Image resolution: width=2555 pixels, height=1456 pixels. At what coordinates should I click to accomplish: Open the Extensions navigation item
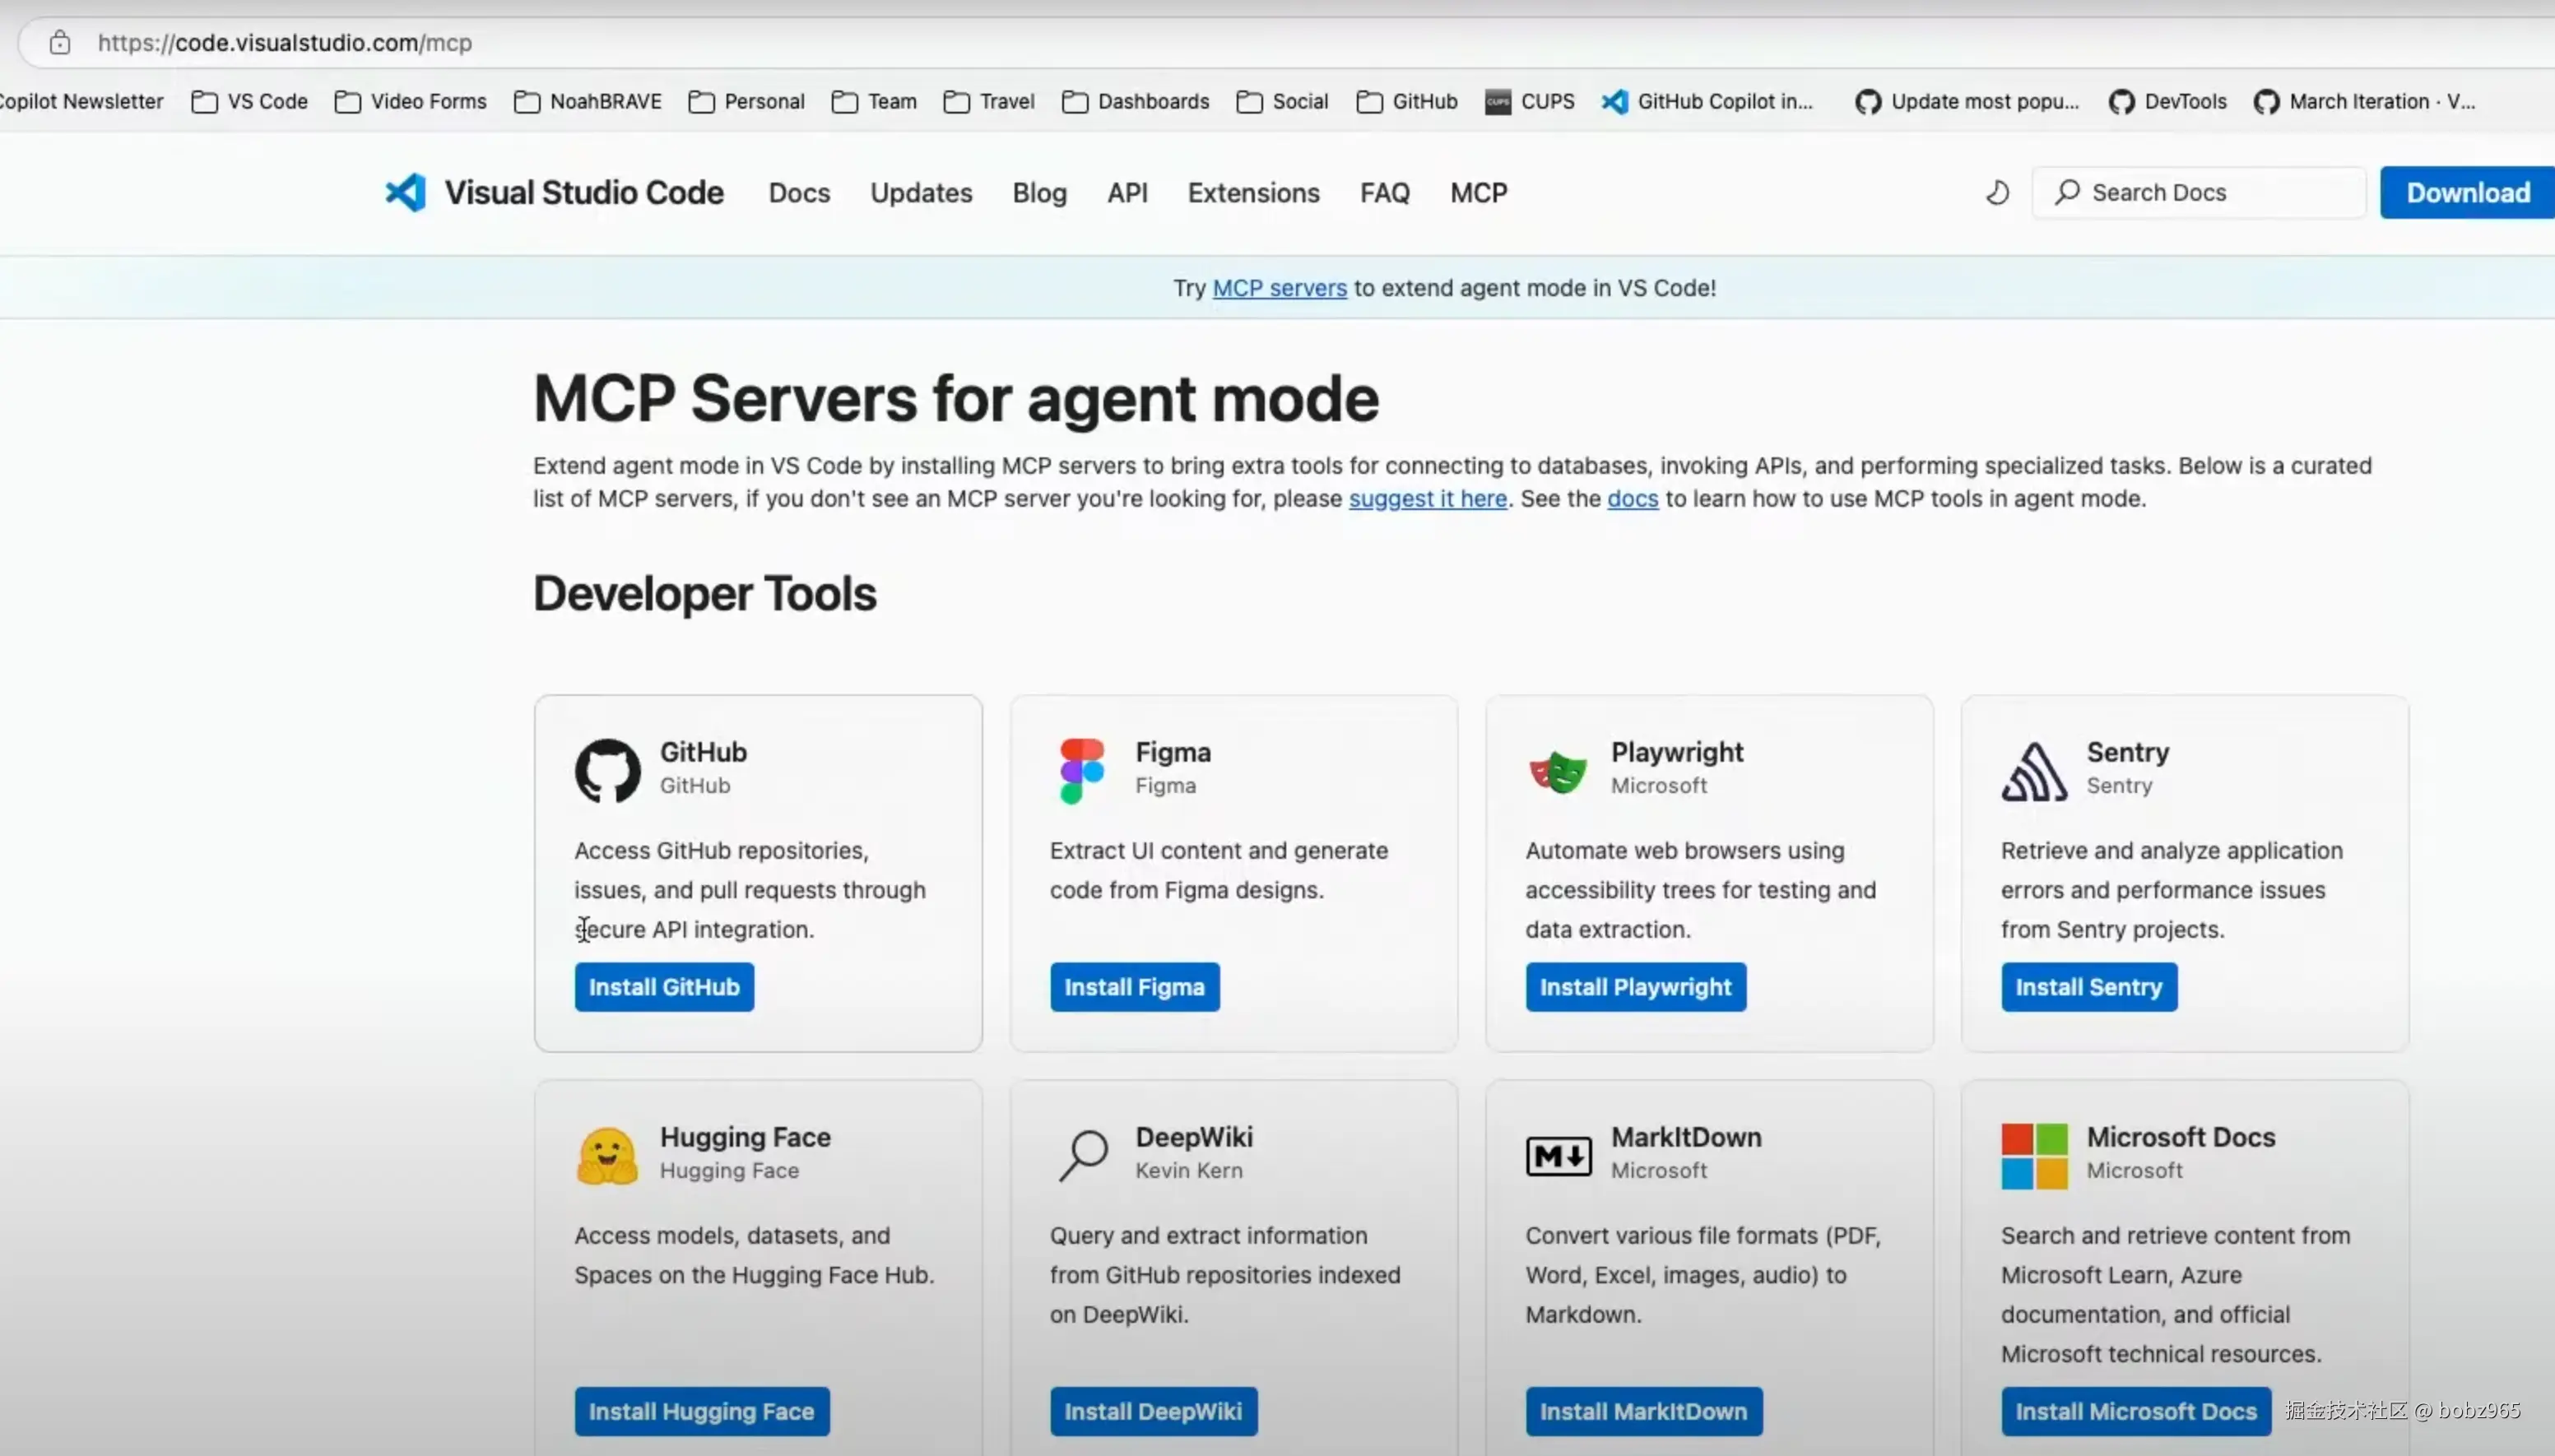[x=1253, y=192]
